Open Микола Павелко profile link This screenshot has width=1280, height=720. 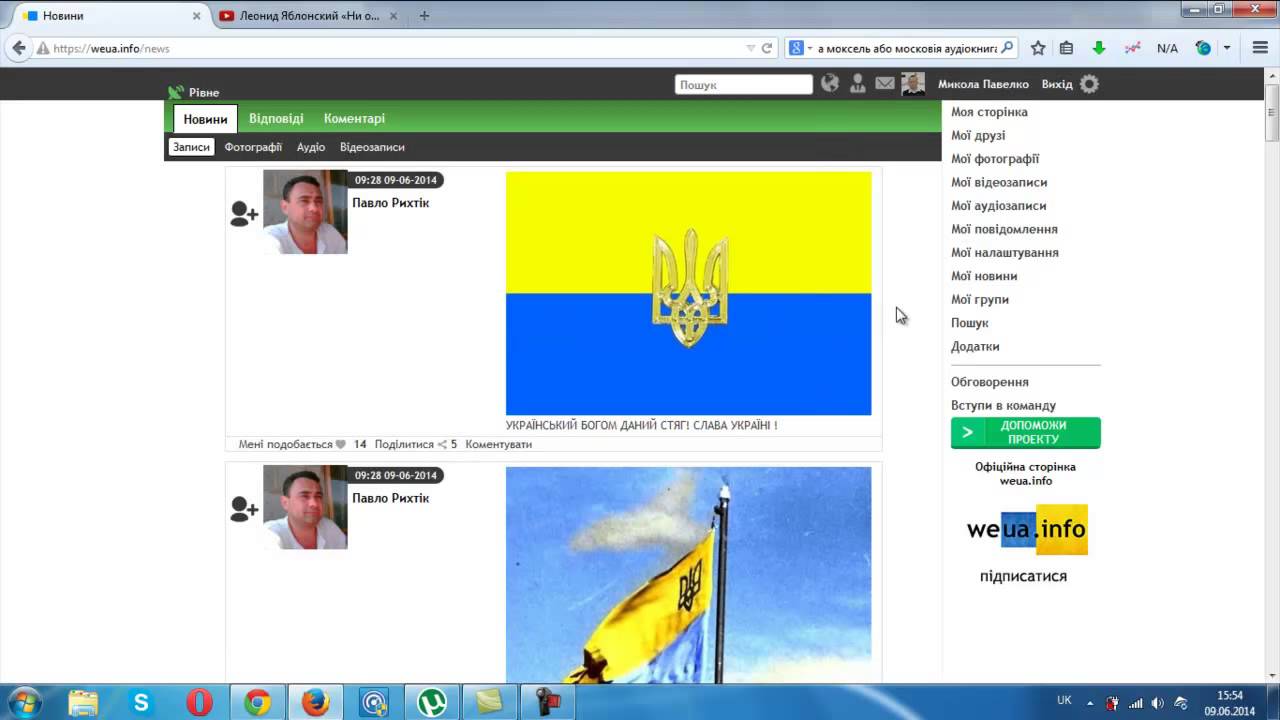983,84
